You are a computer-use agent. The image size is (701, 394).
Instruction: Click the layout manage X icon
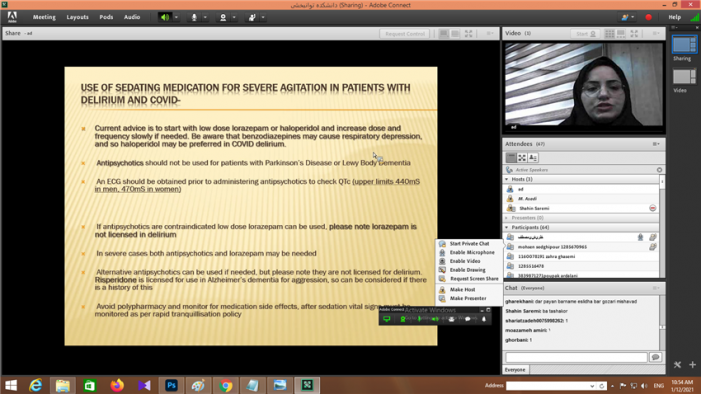(x=677, y=365)
